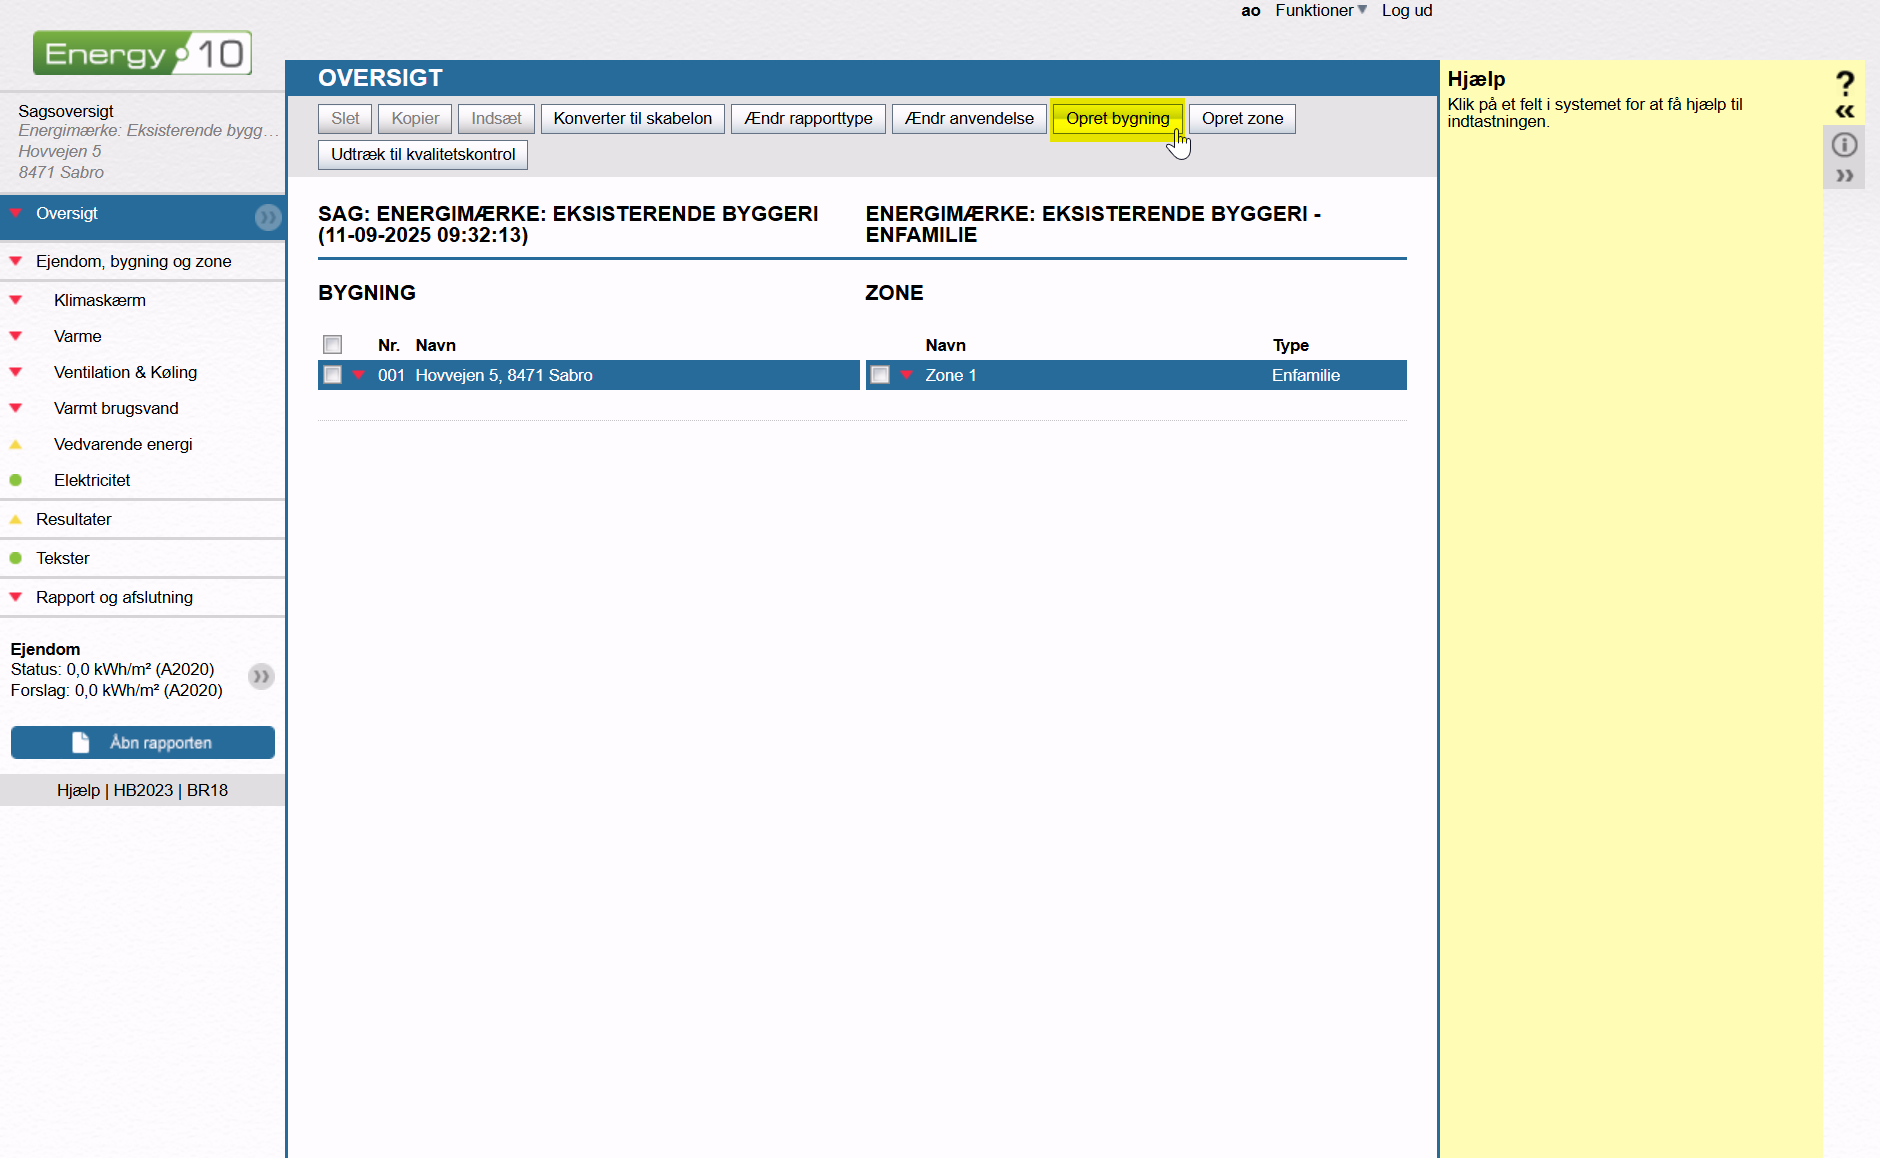Click round arrow icon beside Ejendom status
Viewport: 1880px width, 1158px height.
click(x=261, y=677)
